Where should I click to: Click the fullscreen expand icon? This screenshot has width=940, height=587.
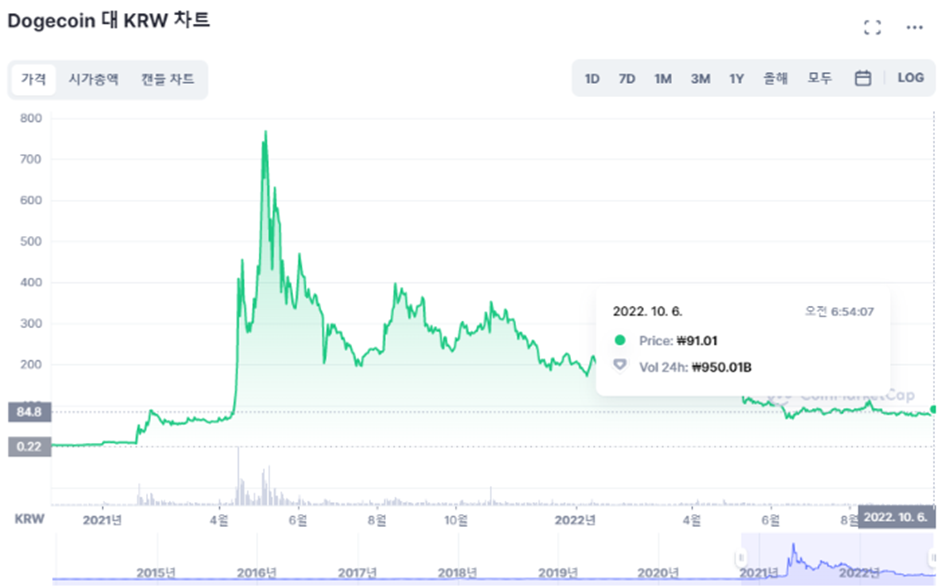(872, 28)
